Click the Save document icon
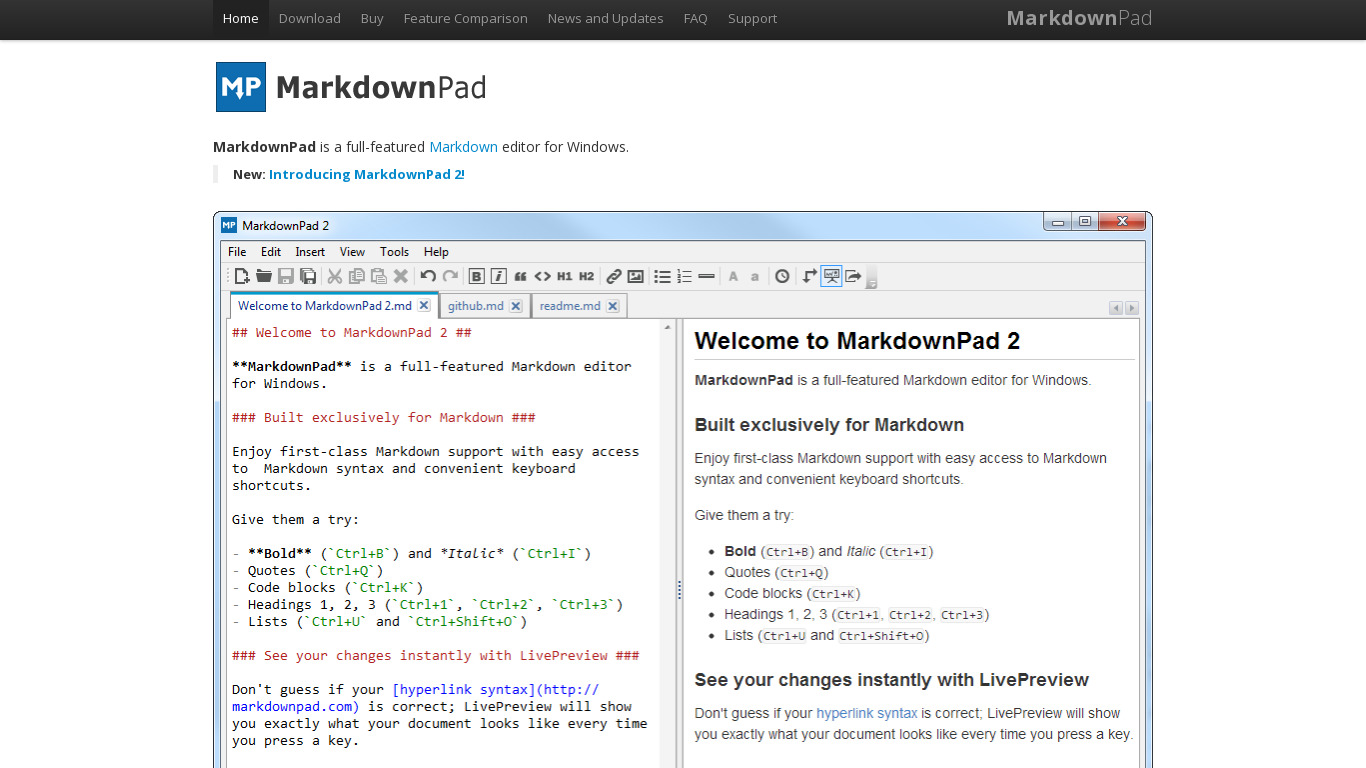Image resolution: width=1366 pixels, height=768 pixels. click(286, 276)
